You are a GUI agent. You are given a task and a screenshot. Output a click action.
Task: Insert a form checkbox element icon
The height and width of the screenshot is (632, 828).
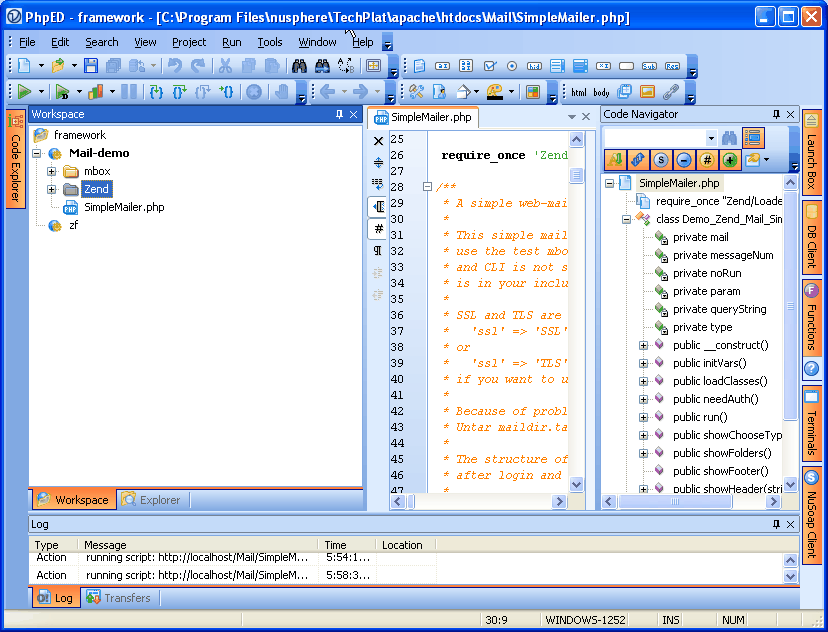[490, 66]
